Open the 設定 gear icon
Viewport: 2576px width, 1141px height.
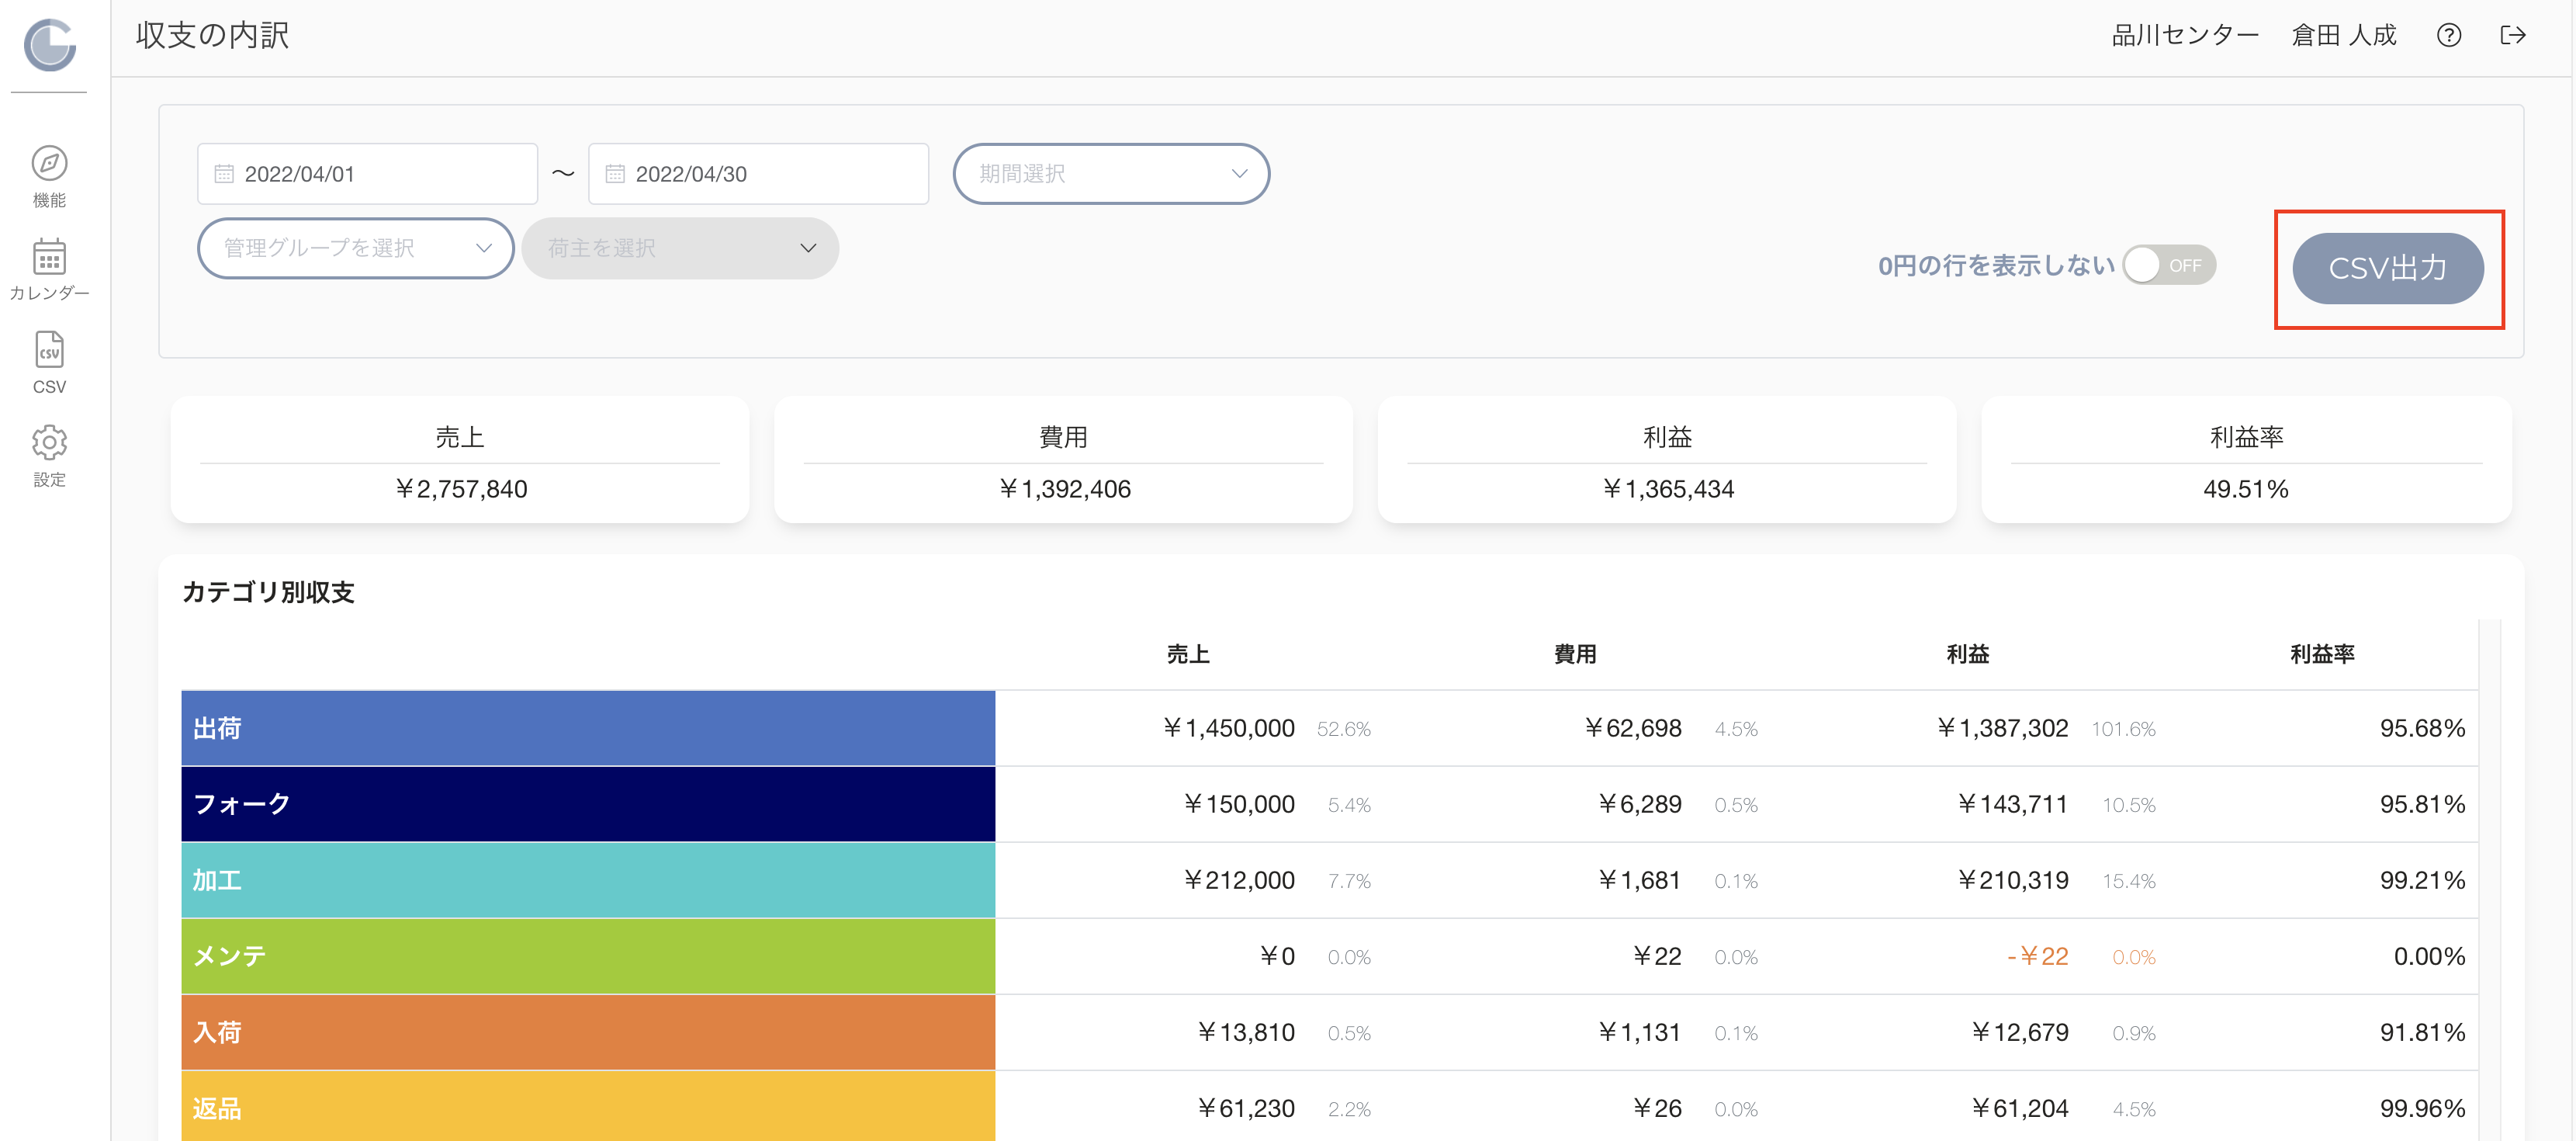(49, 442)
